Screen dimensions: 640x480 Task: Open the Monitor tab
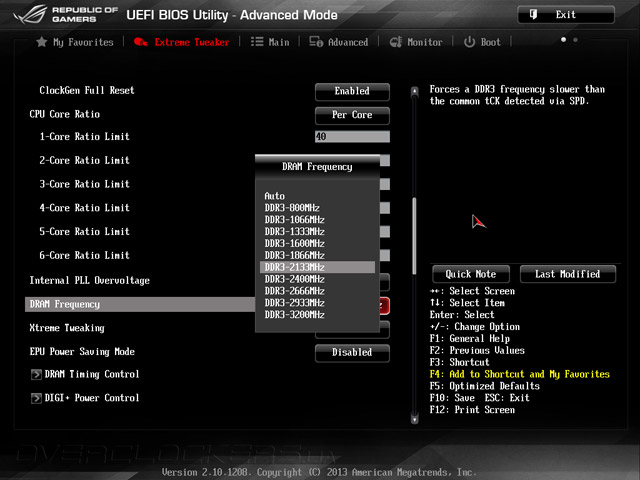(x=416, y=42)
